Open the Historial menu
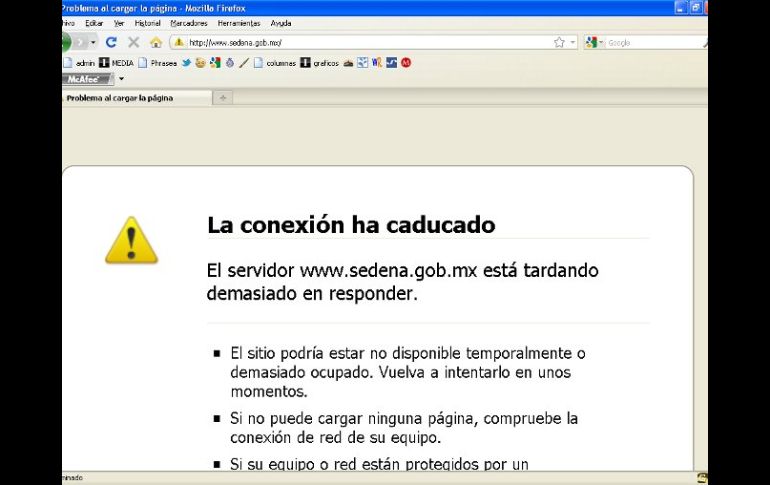770x485 pixels. pyautogui.click(x=147, y=23)
